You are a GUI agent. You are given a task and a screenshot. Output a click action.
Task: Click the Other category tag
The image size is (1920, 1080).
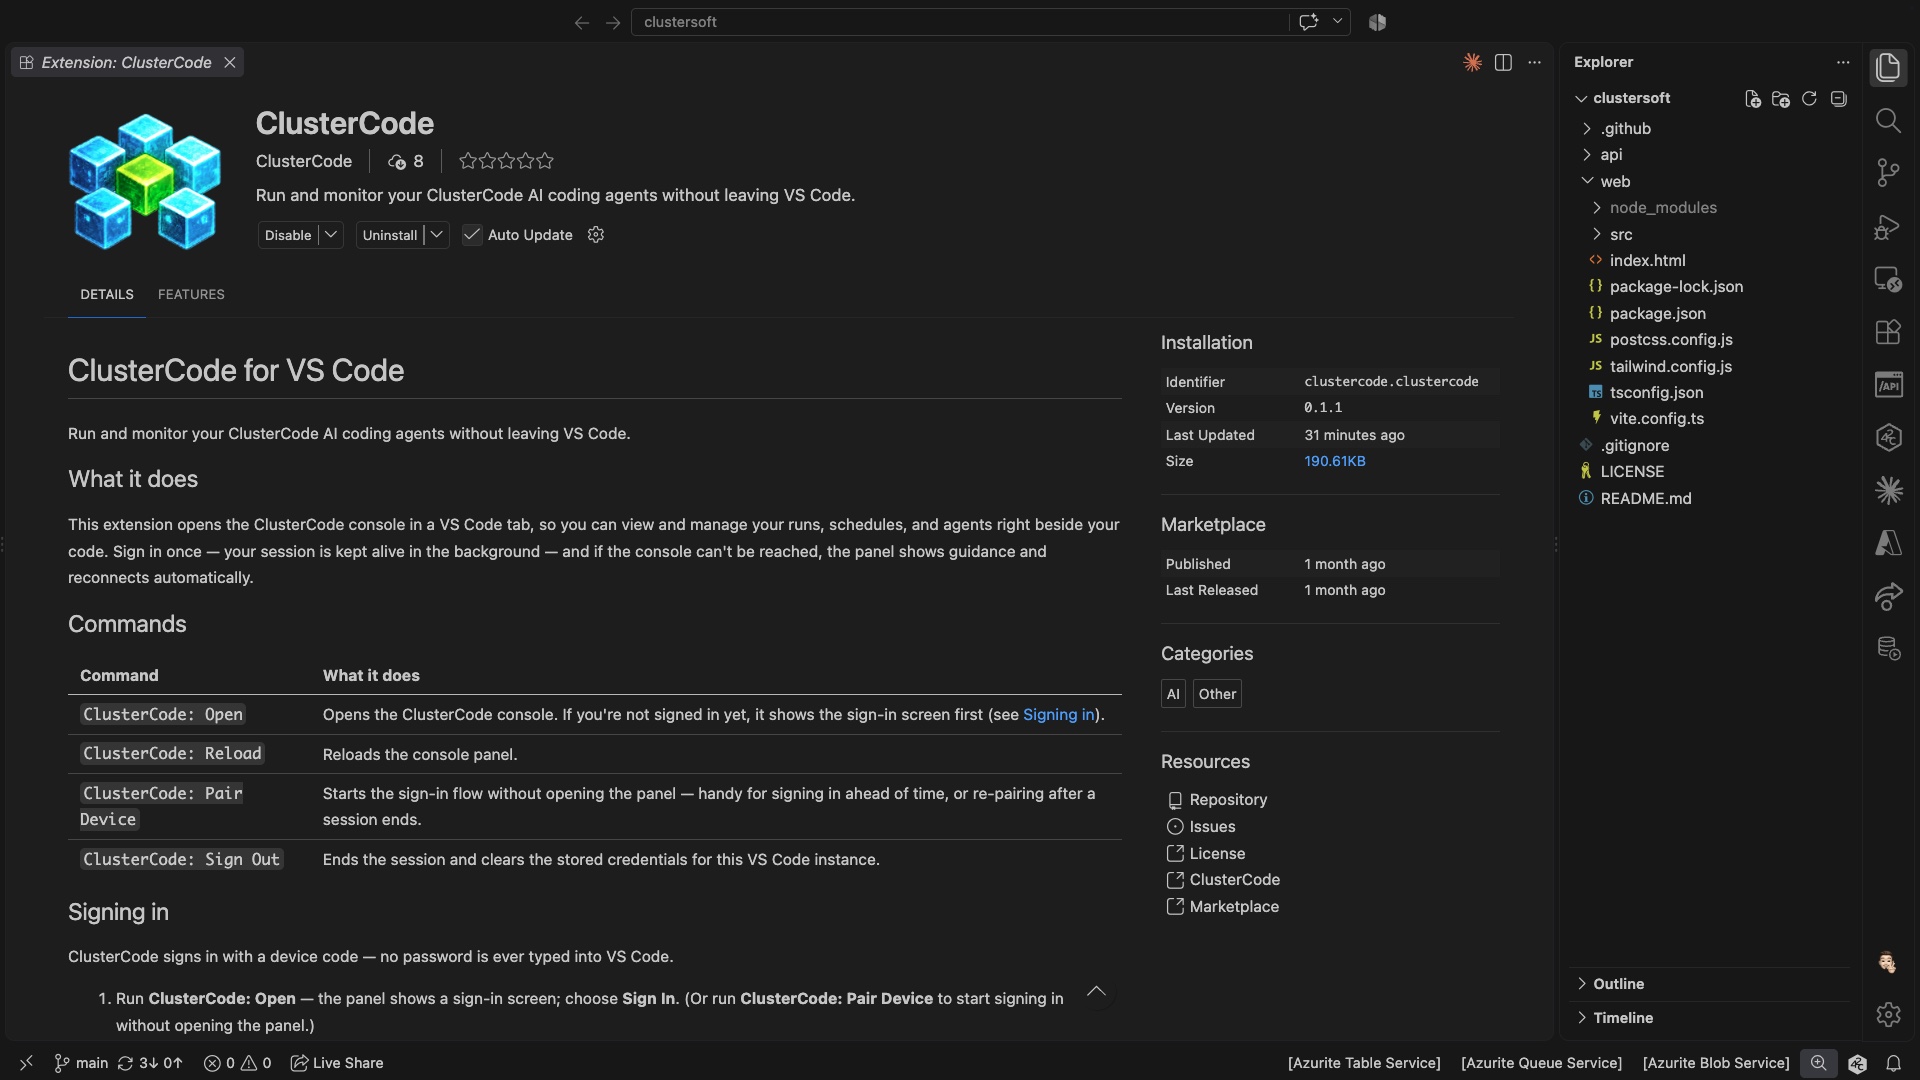(x=1217, y=694)
